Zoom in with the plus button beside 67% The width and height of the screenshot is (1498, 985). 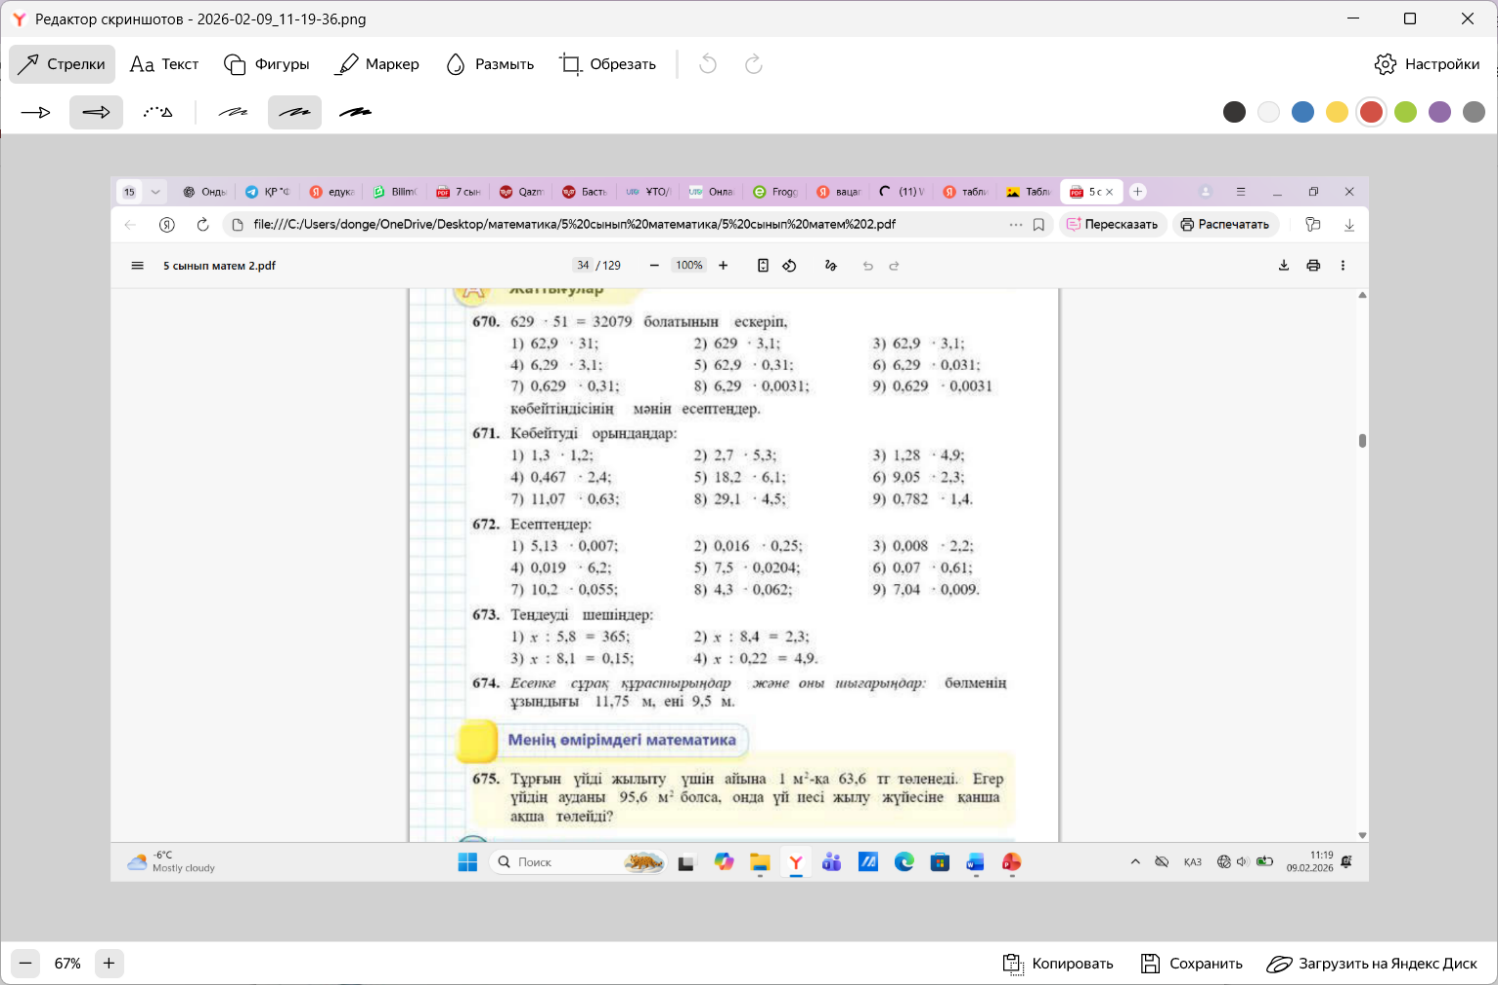[109, 963]
